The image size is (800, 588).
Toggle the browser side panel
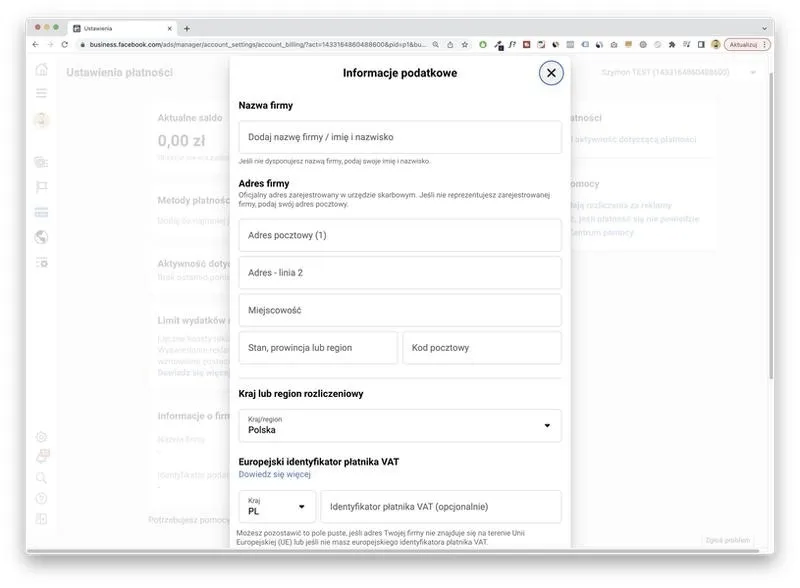[x=701, y=44]
